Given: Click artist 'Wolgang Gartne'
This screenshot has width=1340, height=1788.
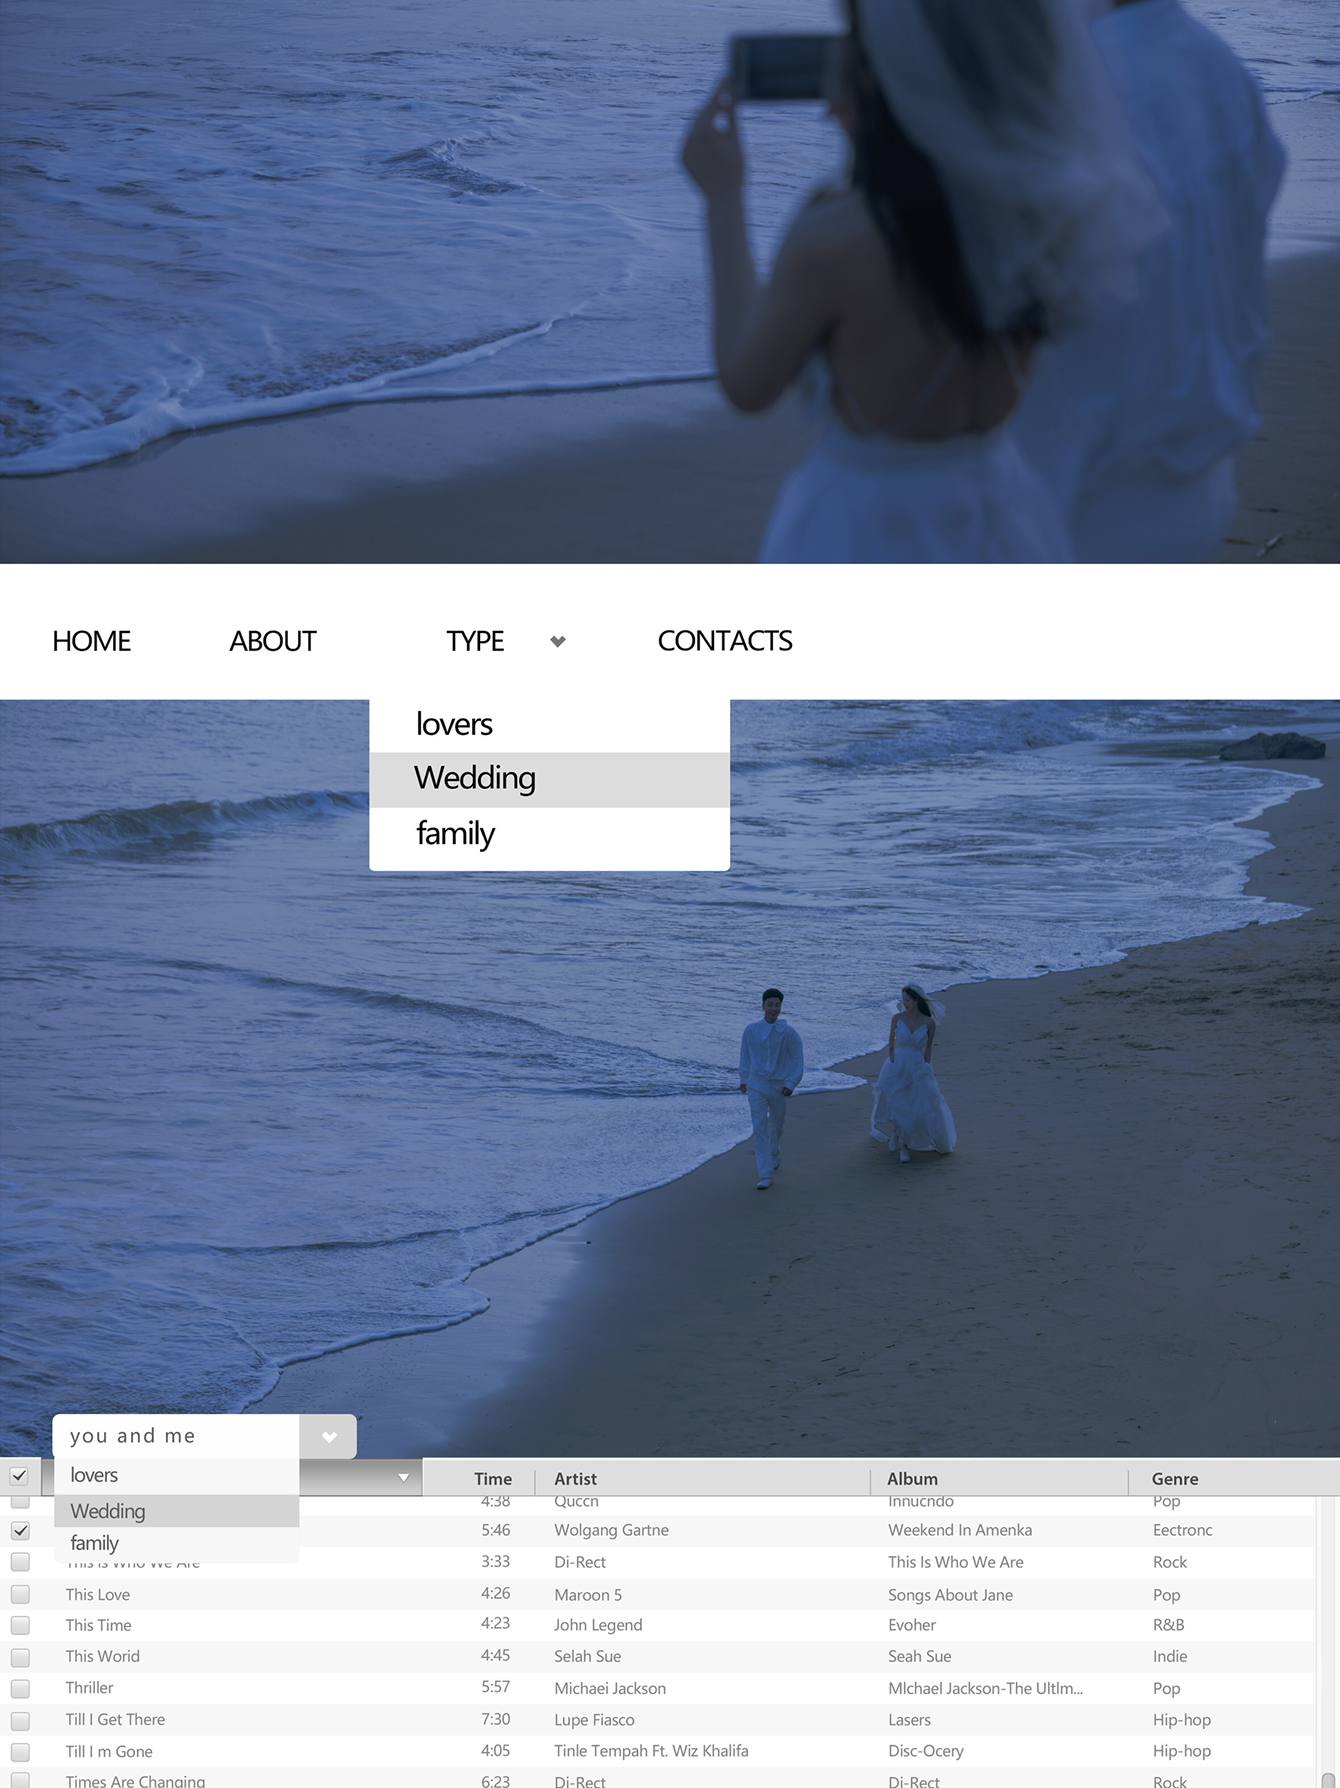Looking at the screenshot, I should (x=611, y=1530).
